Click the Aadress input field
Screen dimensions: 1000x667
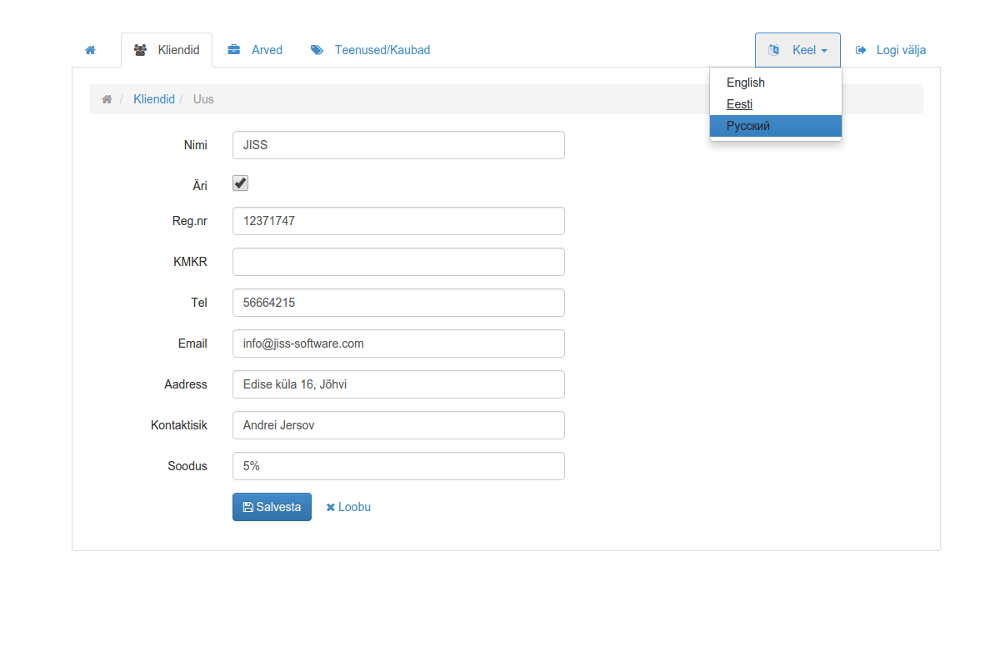pos(398,384)
